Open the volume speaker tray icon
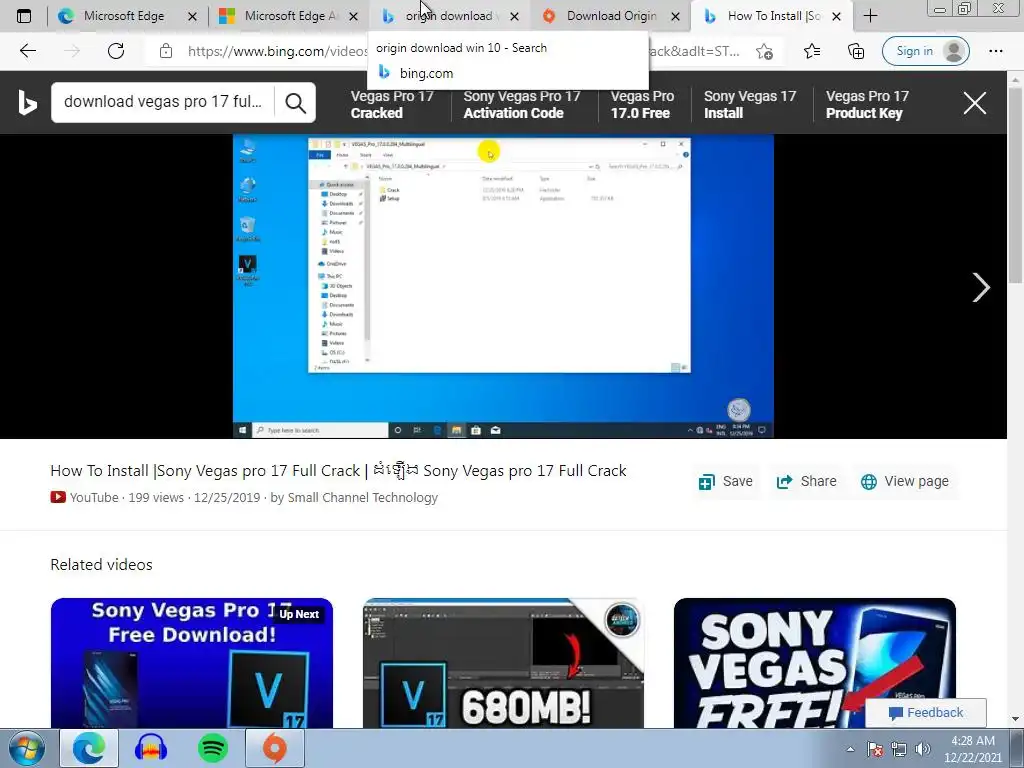Screen dimensions: 1024x768 [x=923, y=749]
